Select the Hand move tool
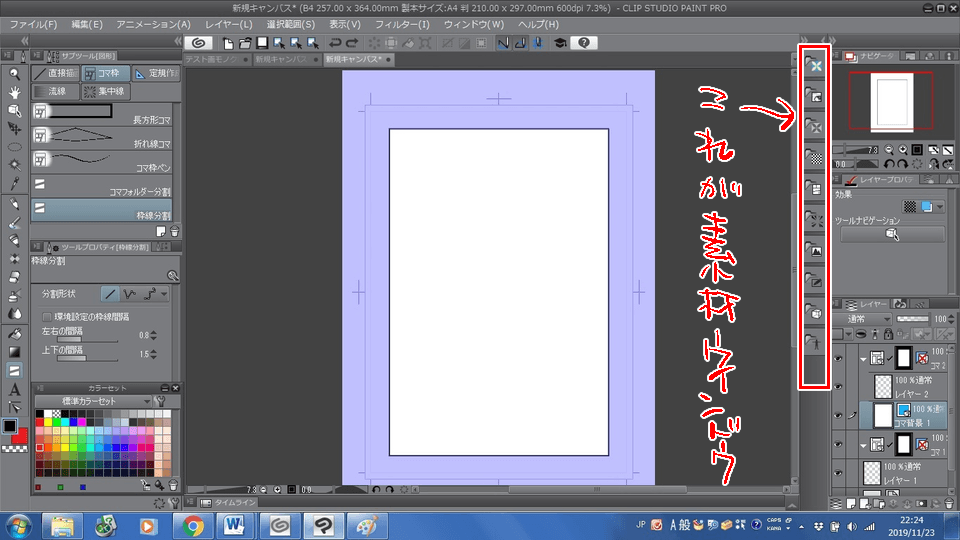 pyautogui.click(x=14, y=92)
